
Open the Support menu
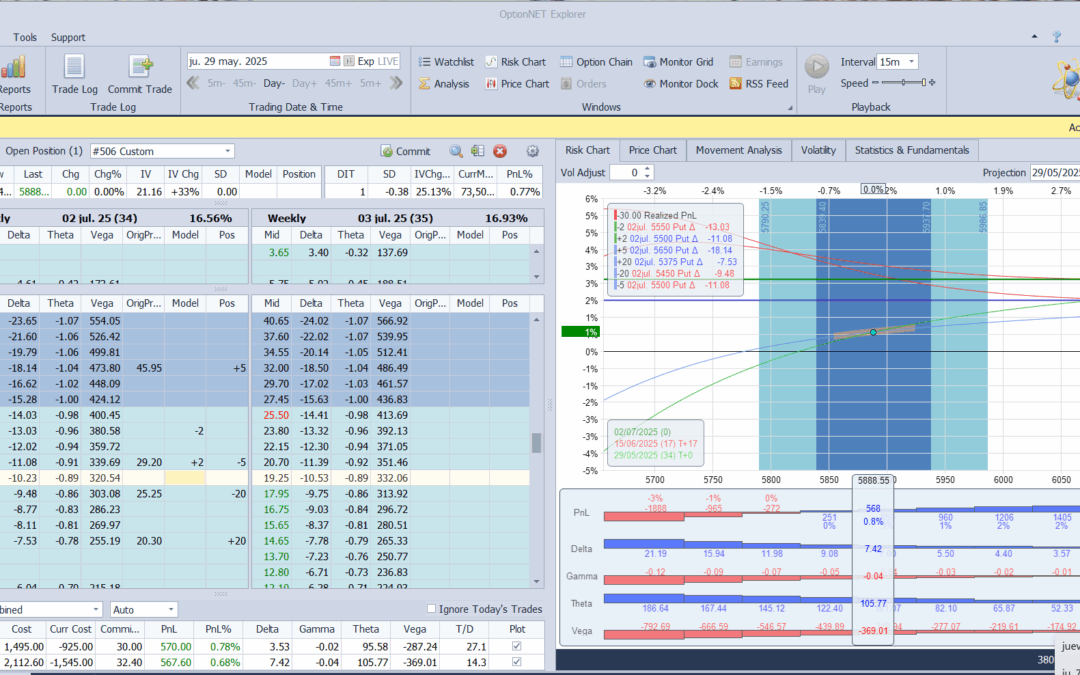click(x=68, y=37)
